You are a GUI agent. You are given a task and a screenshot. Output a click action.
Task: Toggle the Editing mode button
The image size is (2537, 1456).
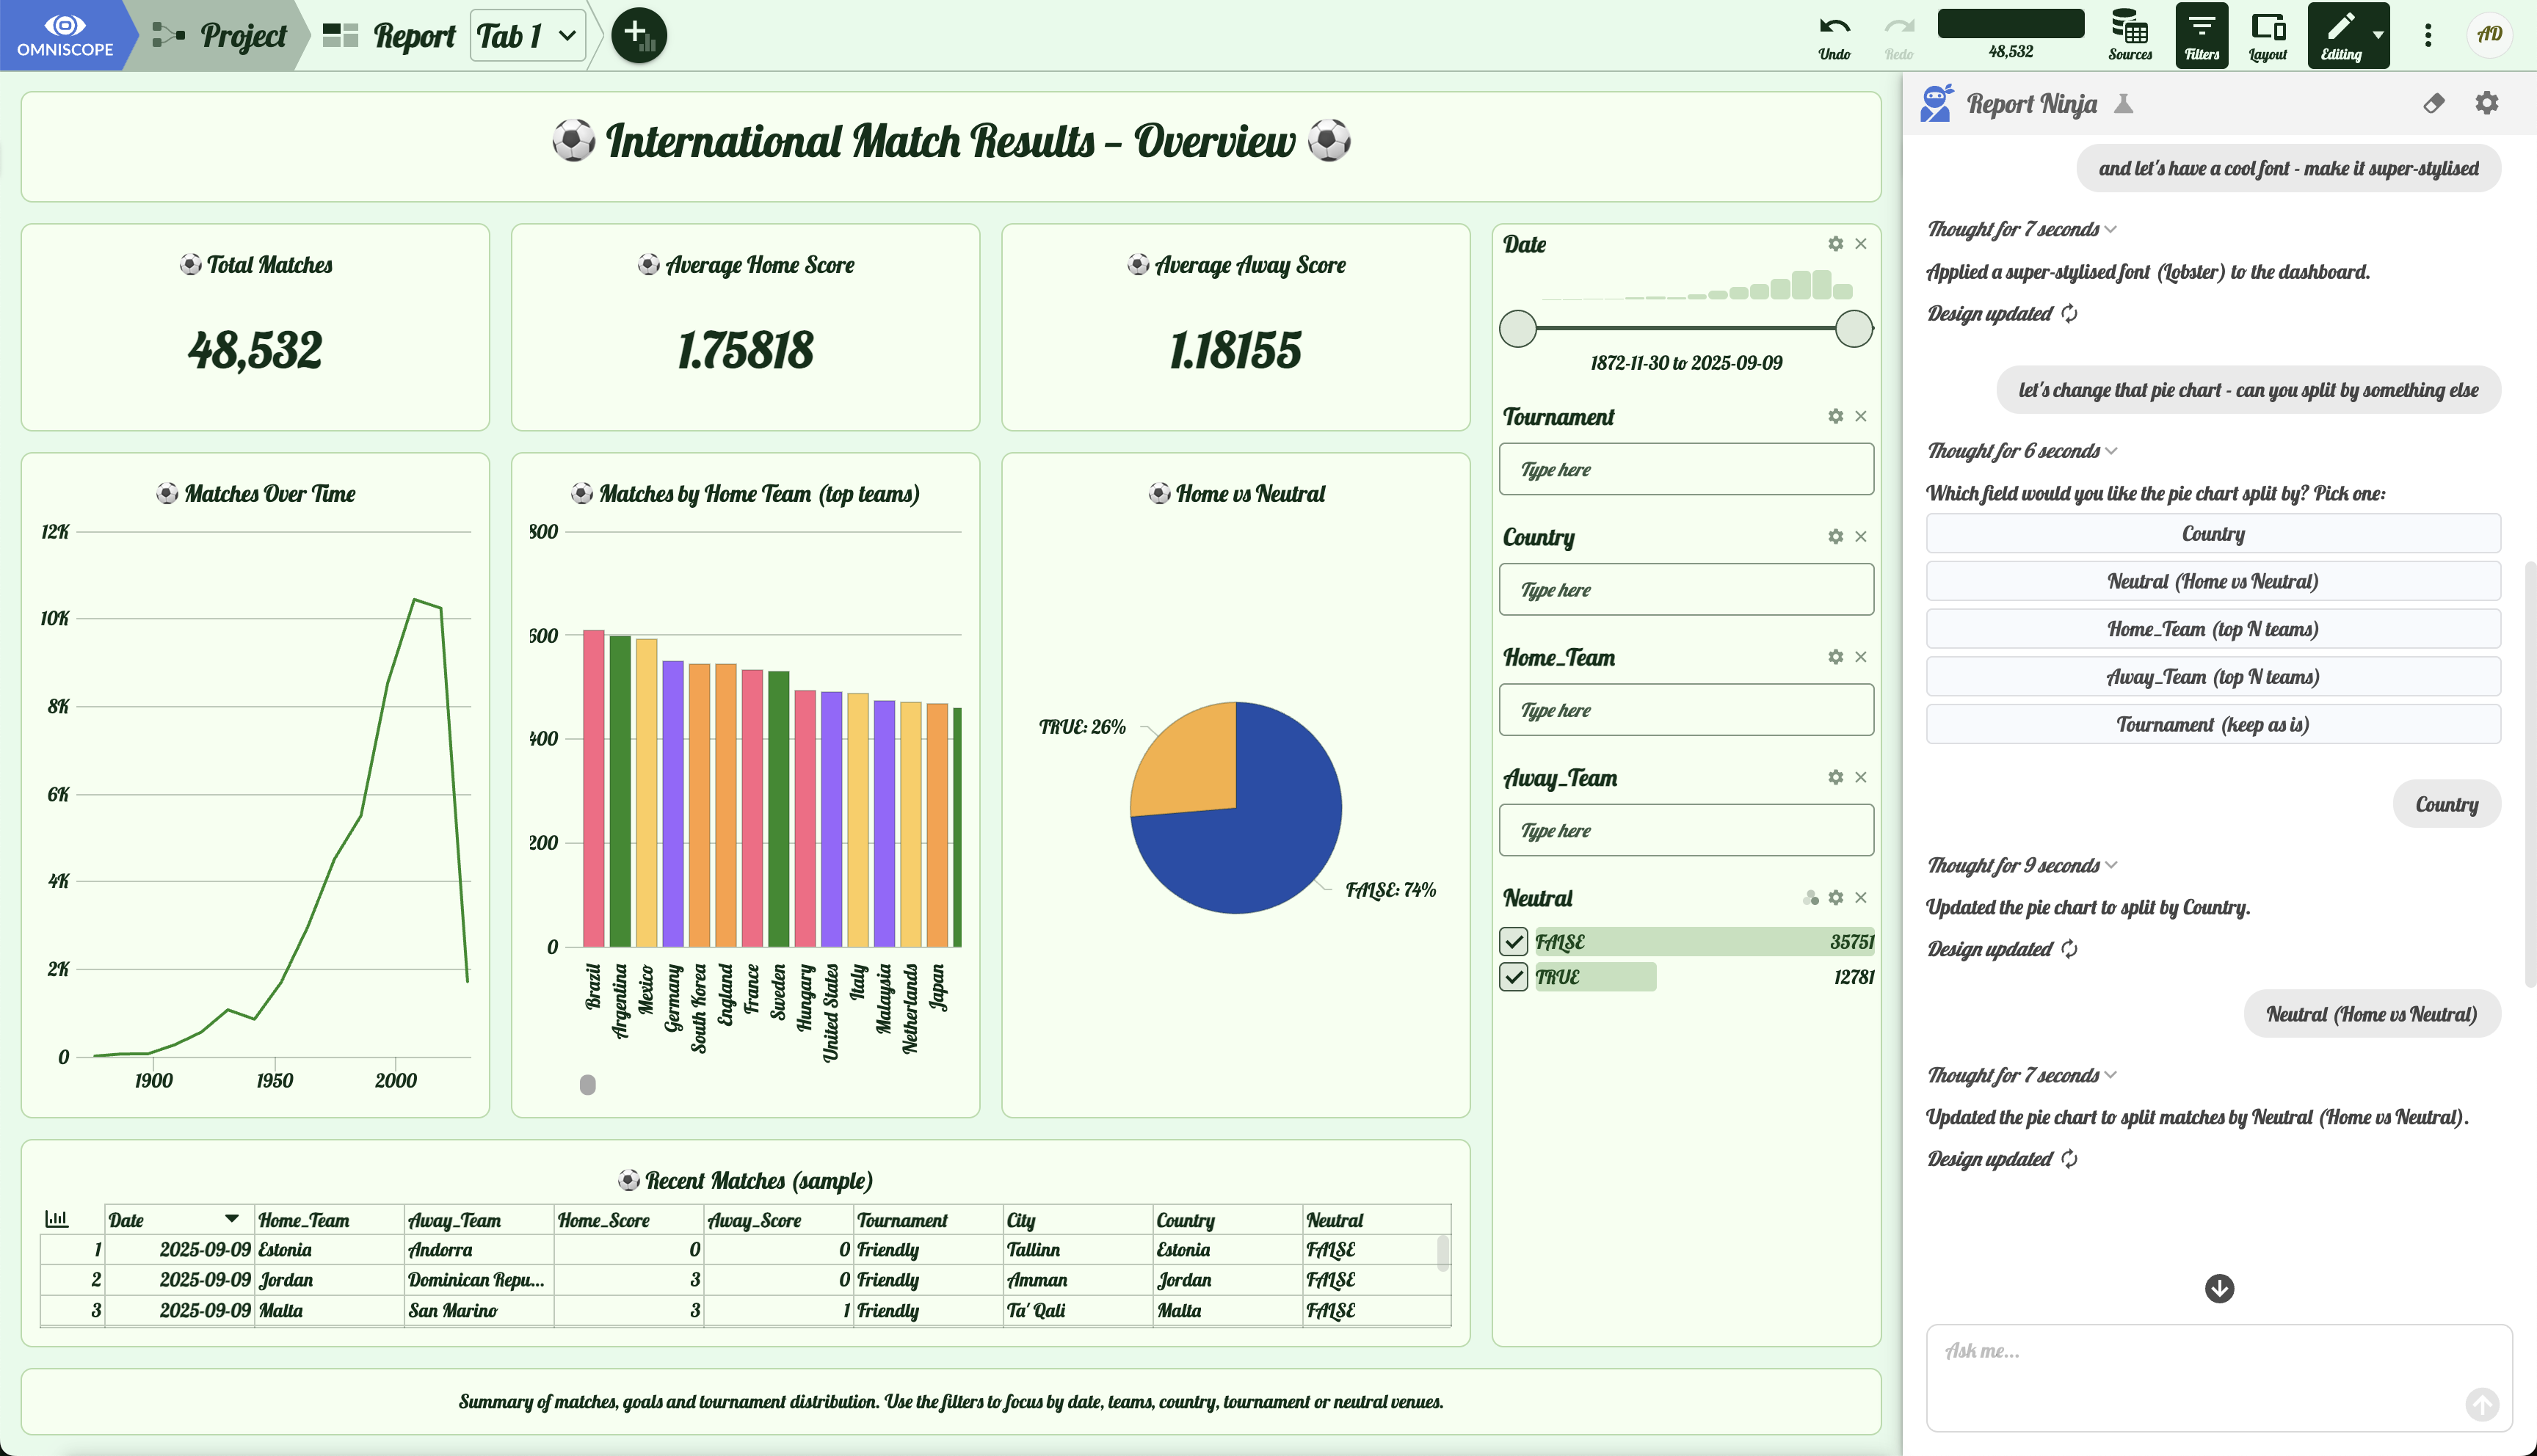pos(2340,35)
